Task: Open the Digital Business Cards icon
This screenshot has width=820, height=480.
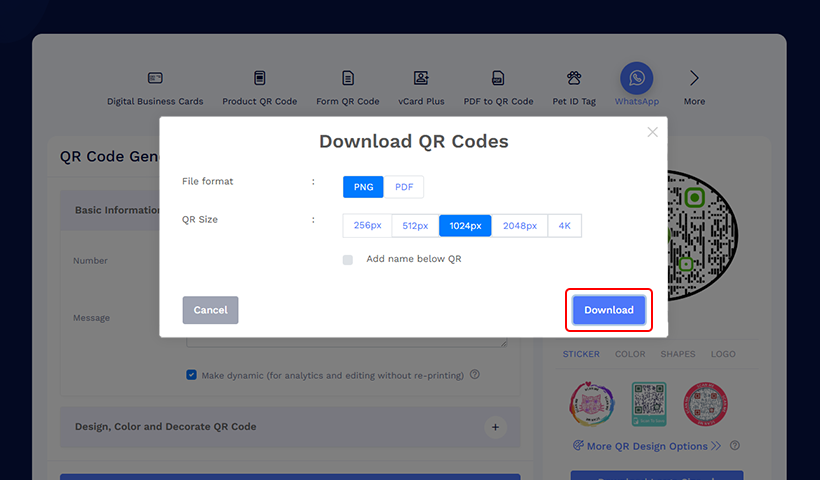Action: point(155,78)
